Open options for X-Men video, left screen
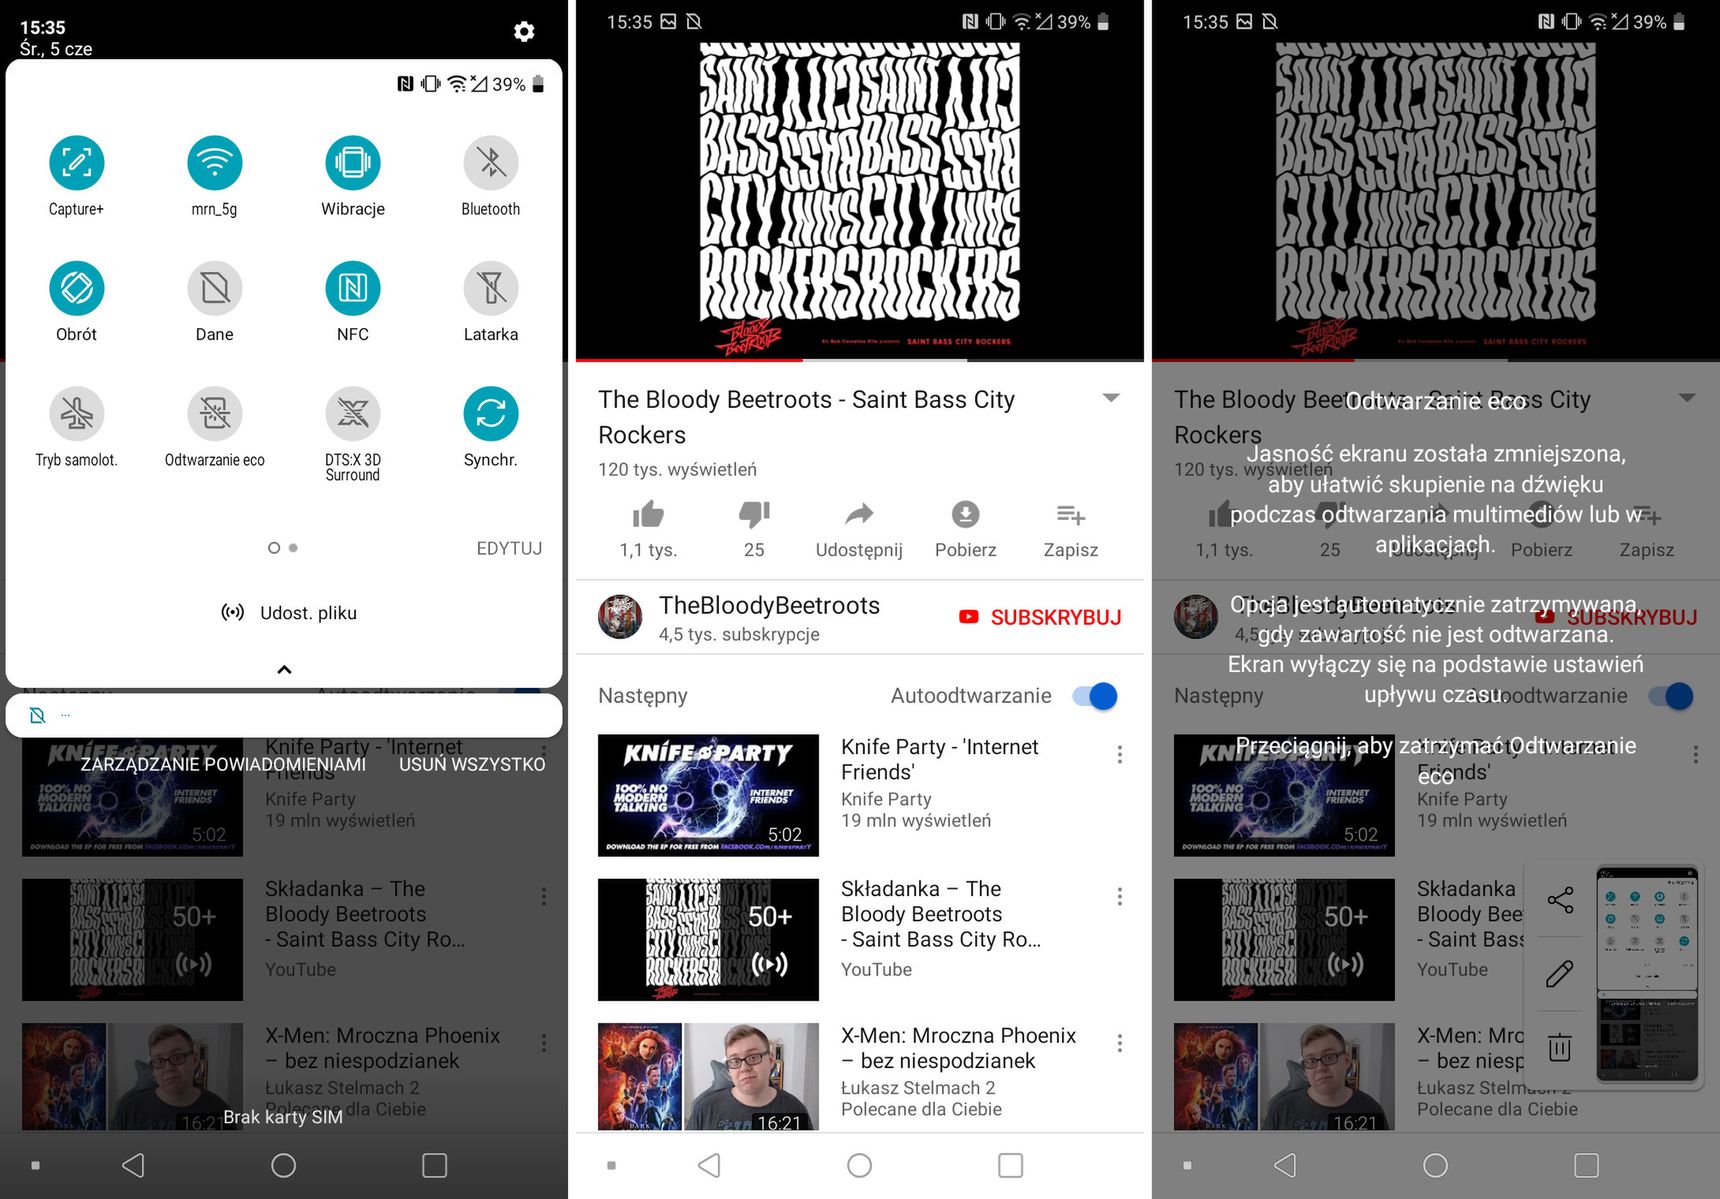 [x=544, y=1043]
